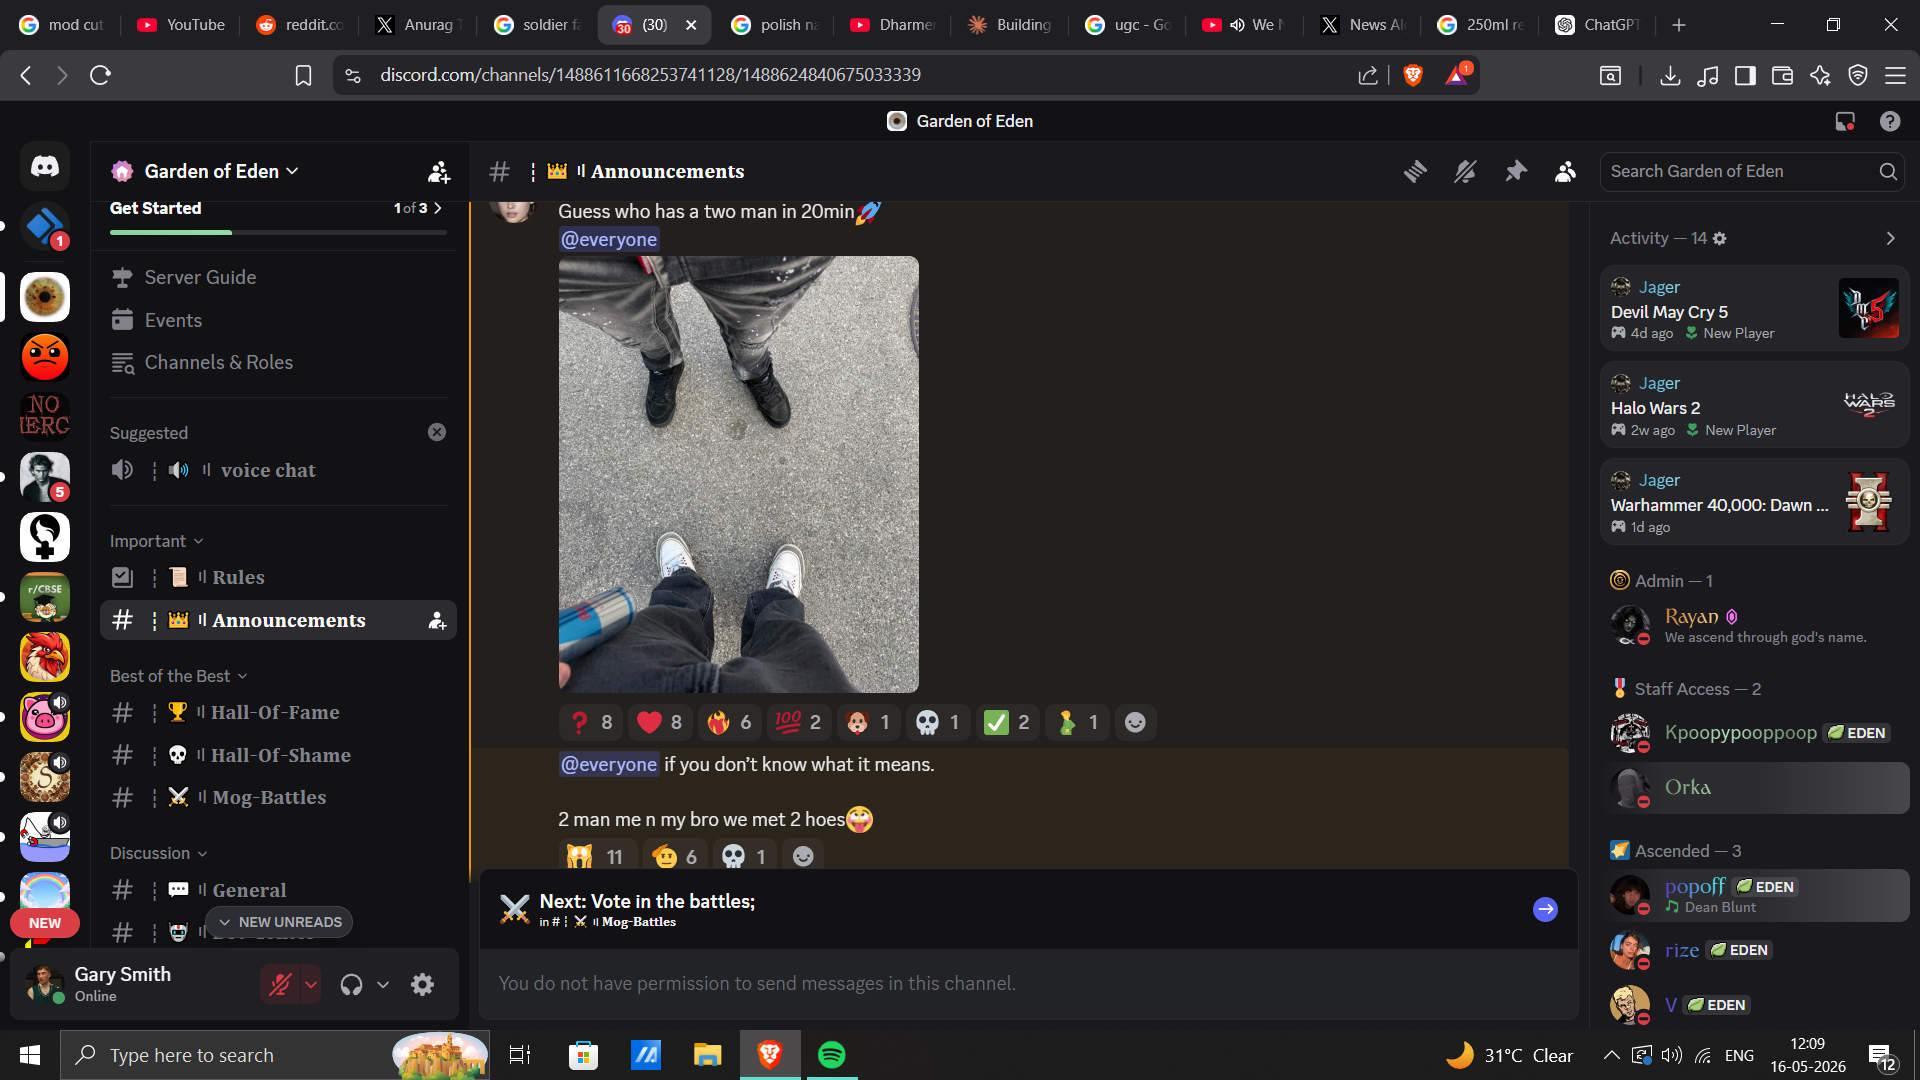Toggle fire heart reaction with 6
The height and width of the screenshot is (1080, 1920).
coord(729,722)
